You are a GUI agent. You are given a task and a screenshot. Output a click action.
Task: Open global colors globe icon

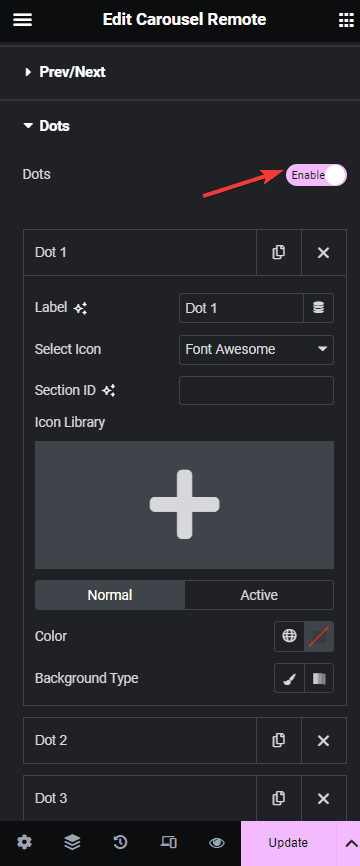click(x=289, y=636)
